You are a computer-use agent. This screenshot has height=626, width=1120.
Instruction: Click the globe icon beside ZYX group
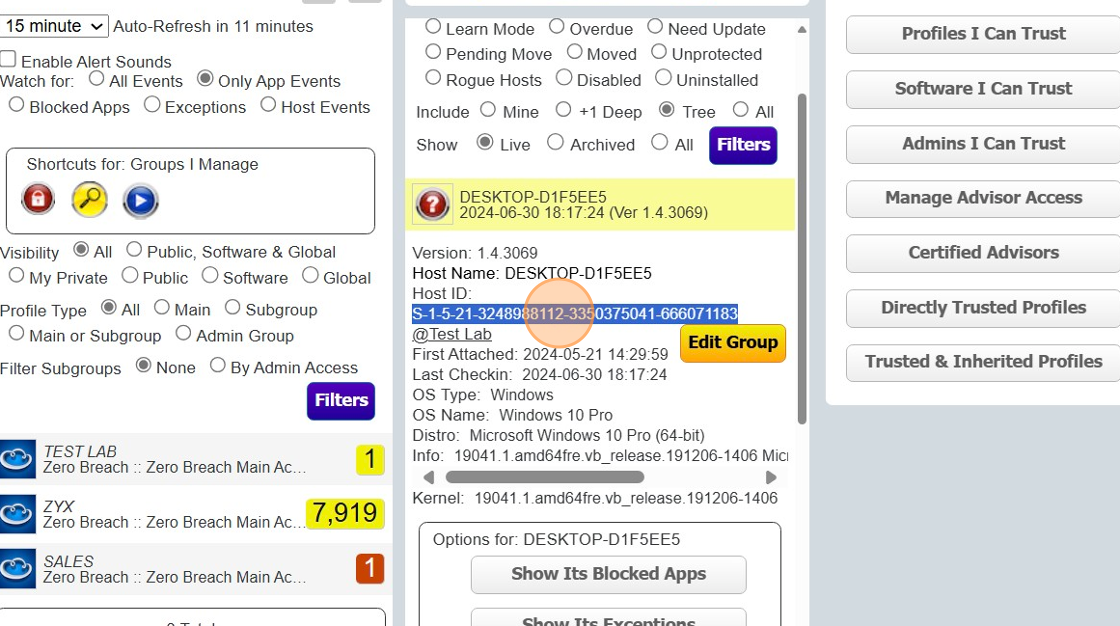click(x=18, y=513)
